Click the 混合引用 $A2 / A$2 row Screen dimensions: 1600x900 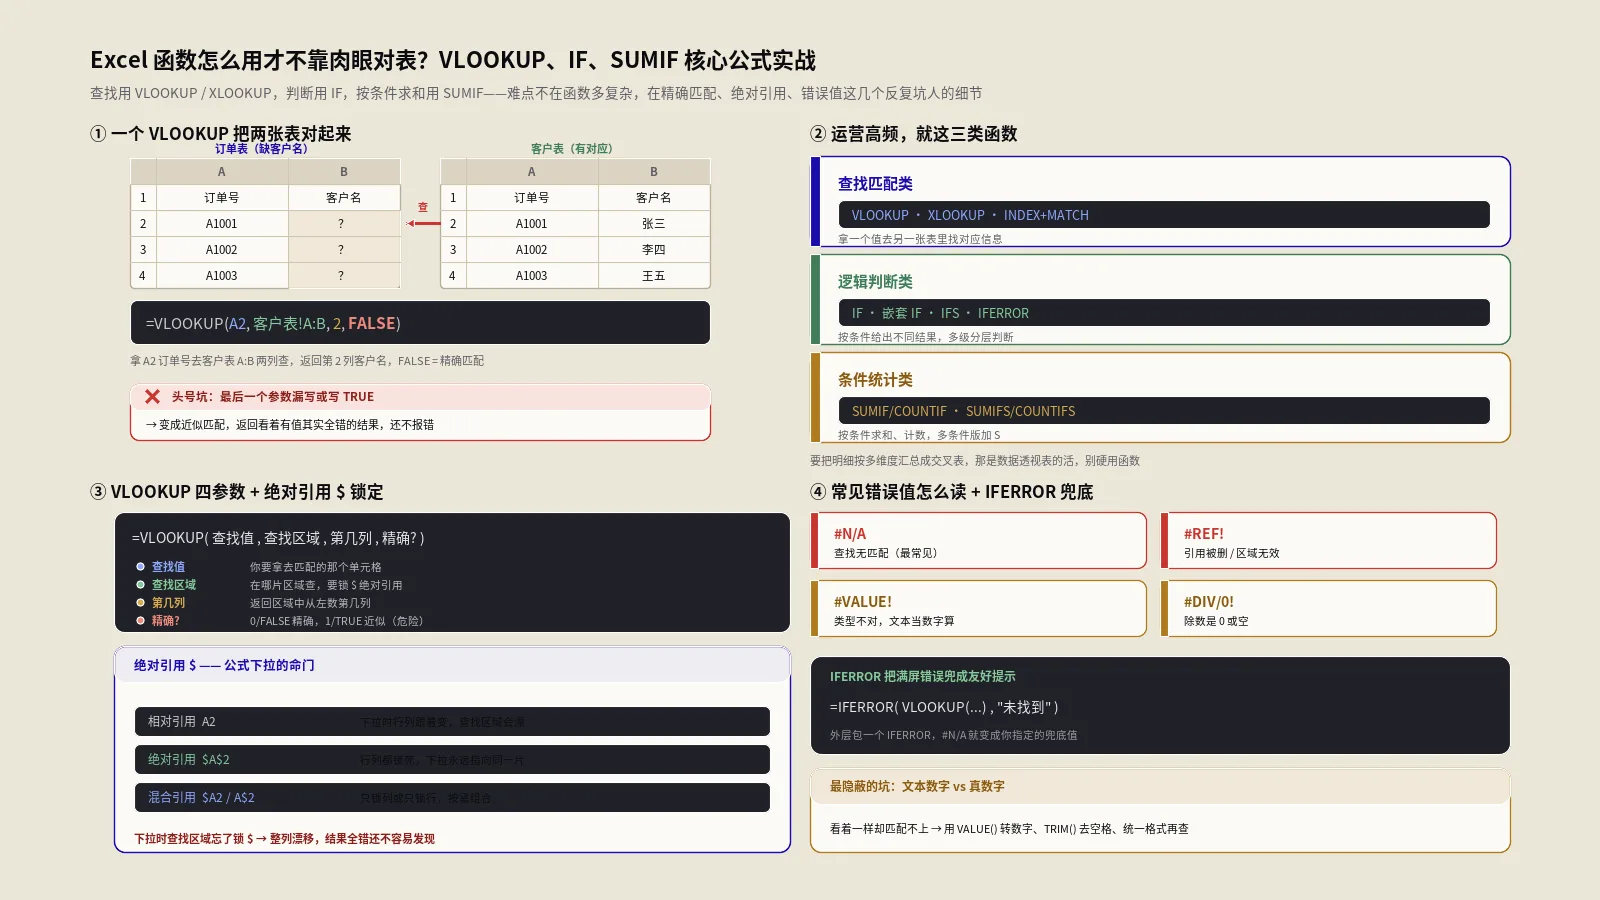pos(452,798)
